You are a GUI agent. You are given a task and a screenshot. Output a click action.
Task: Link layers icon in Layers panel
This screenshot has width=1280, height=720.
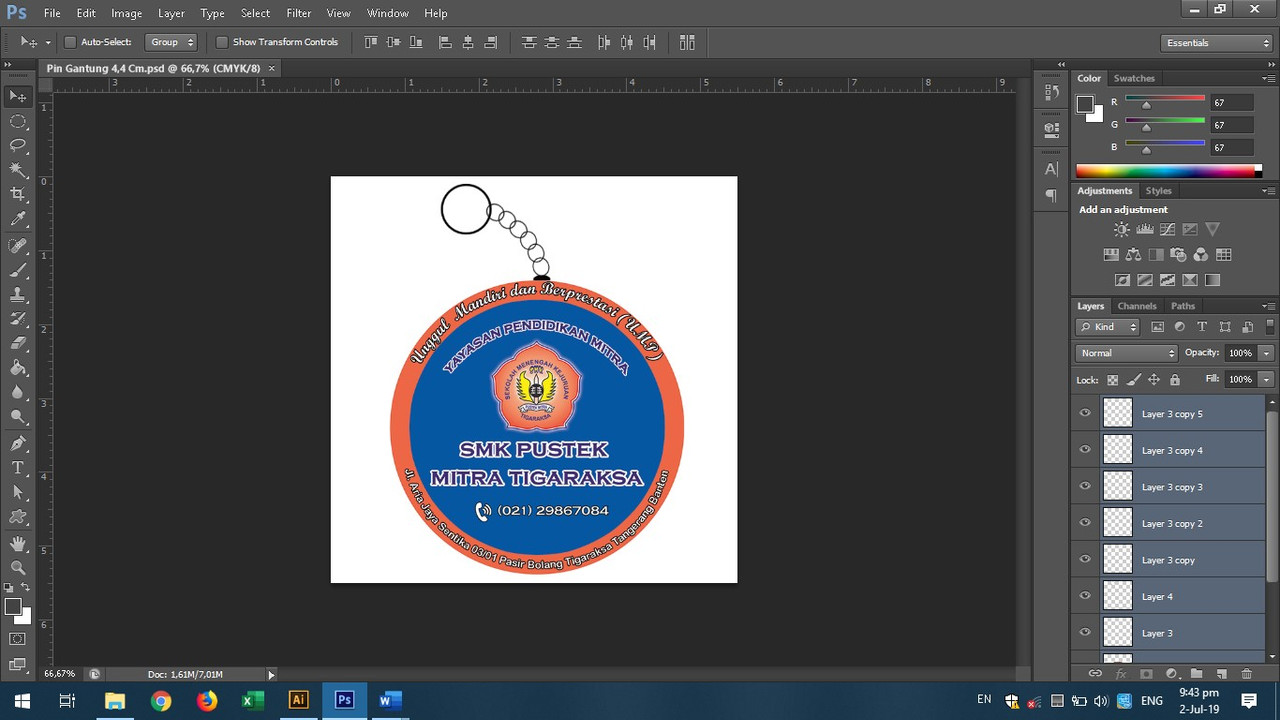click(1096, 674)
